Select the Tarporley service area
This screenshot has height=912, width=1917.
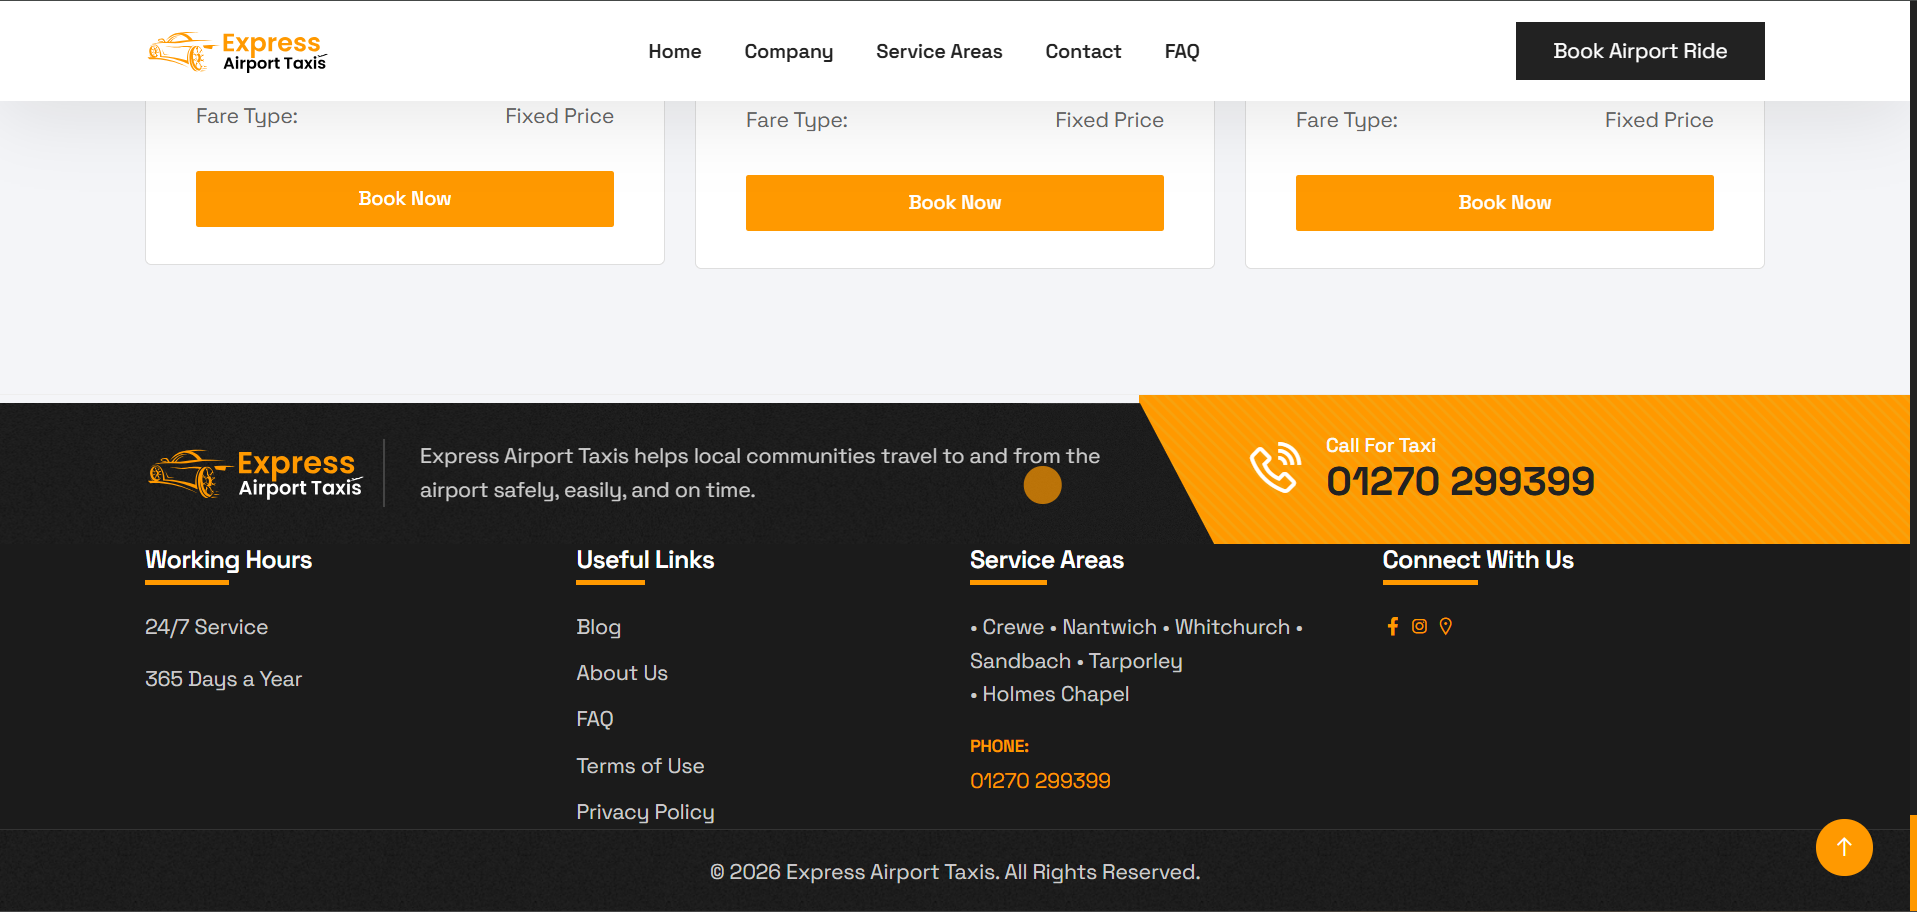point(1135,661)
